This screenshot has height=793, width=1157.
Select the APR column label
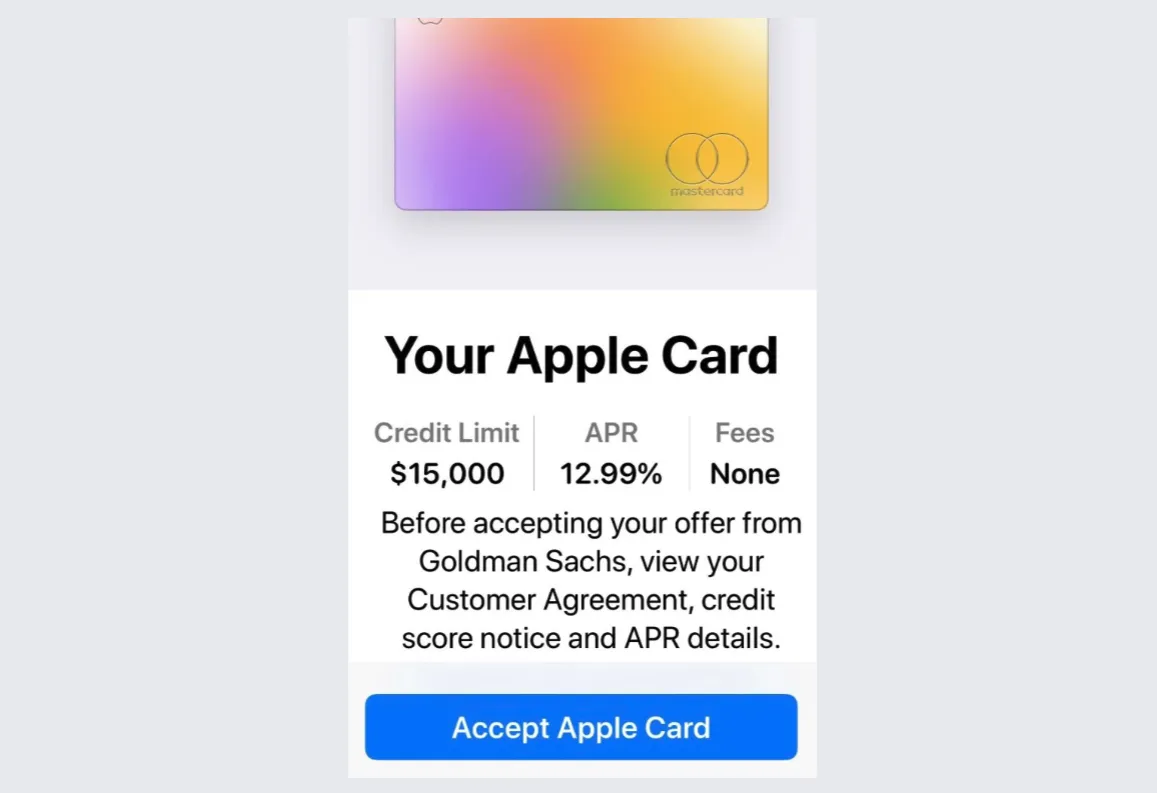pos(611,432)
